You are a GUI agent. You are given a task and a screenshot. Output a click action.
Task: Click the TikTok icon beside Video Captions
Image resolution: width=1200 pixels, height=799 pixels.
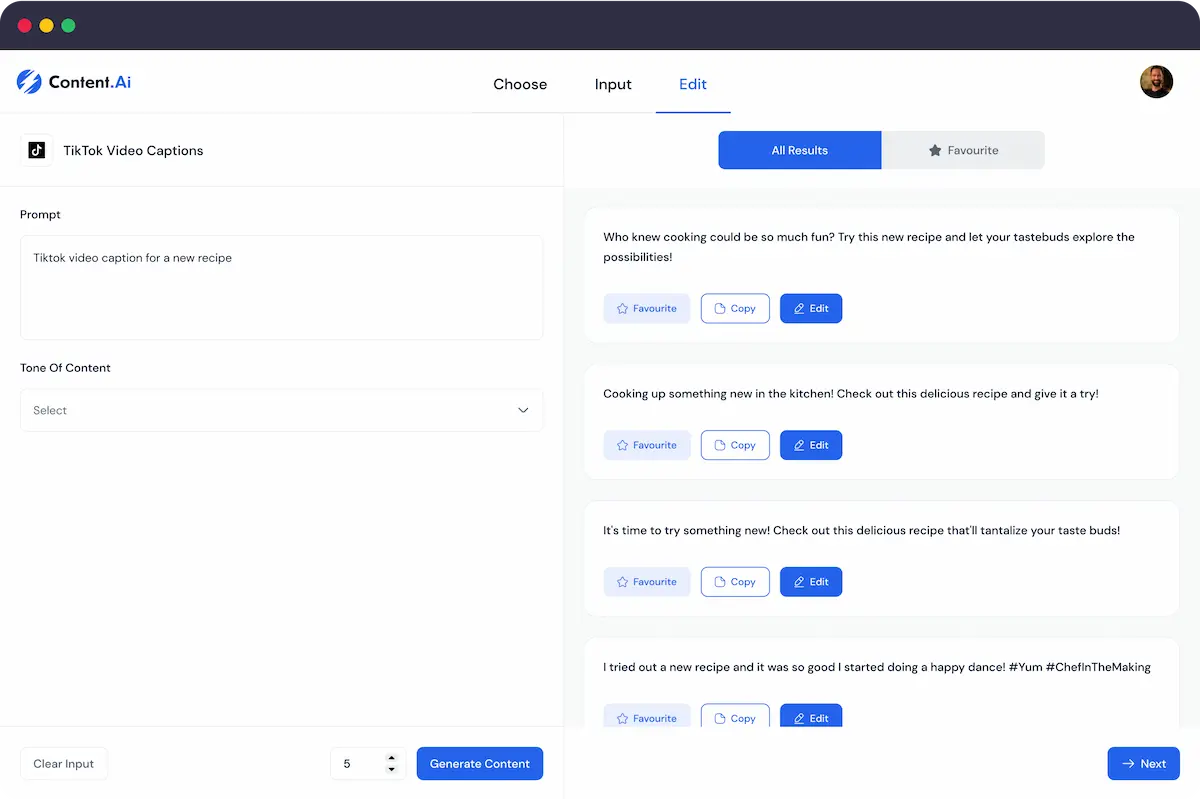(37, 150)
